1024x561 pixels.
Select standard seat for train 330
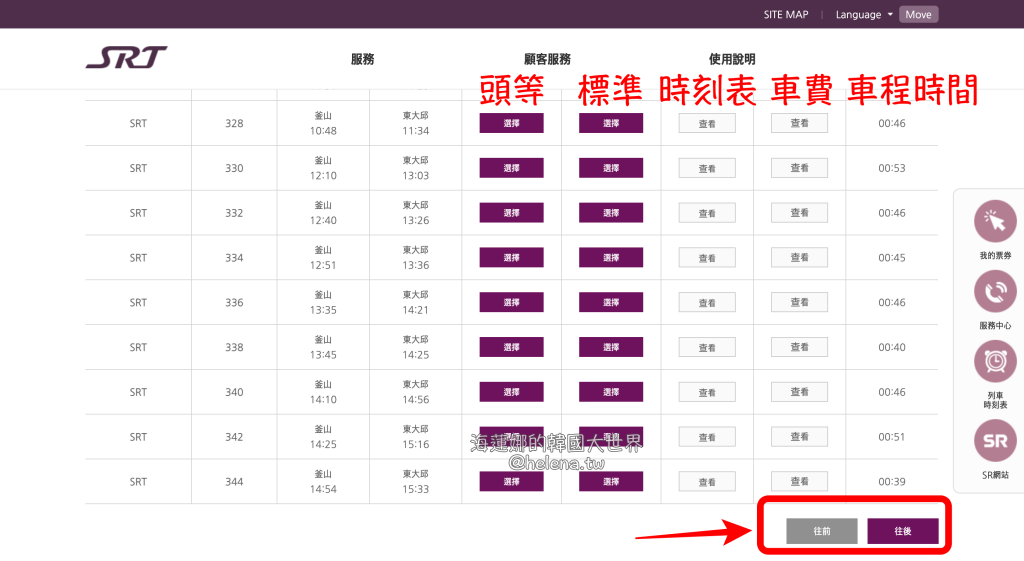pyautogui.click(x=610, y=168)
